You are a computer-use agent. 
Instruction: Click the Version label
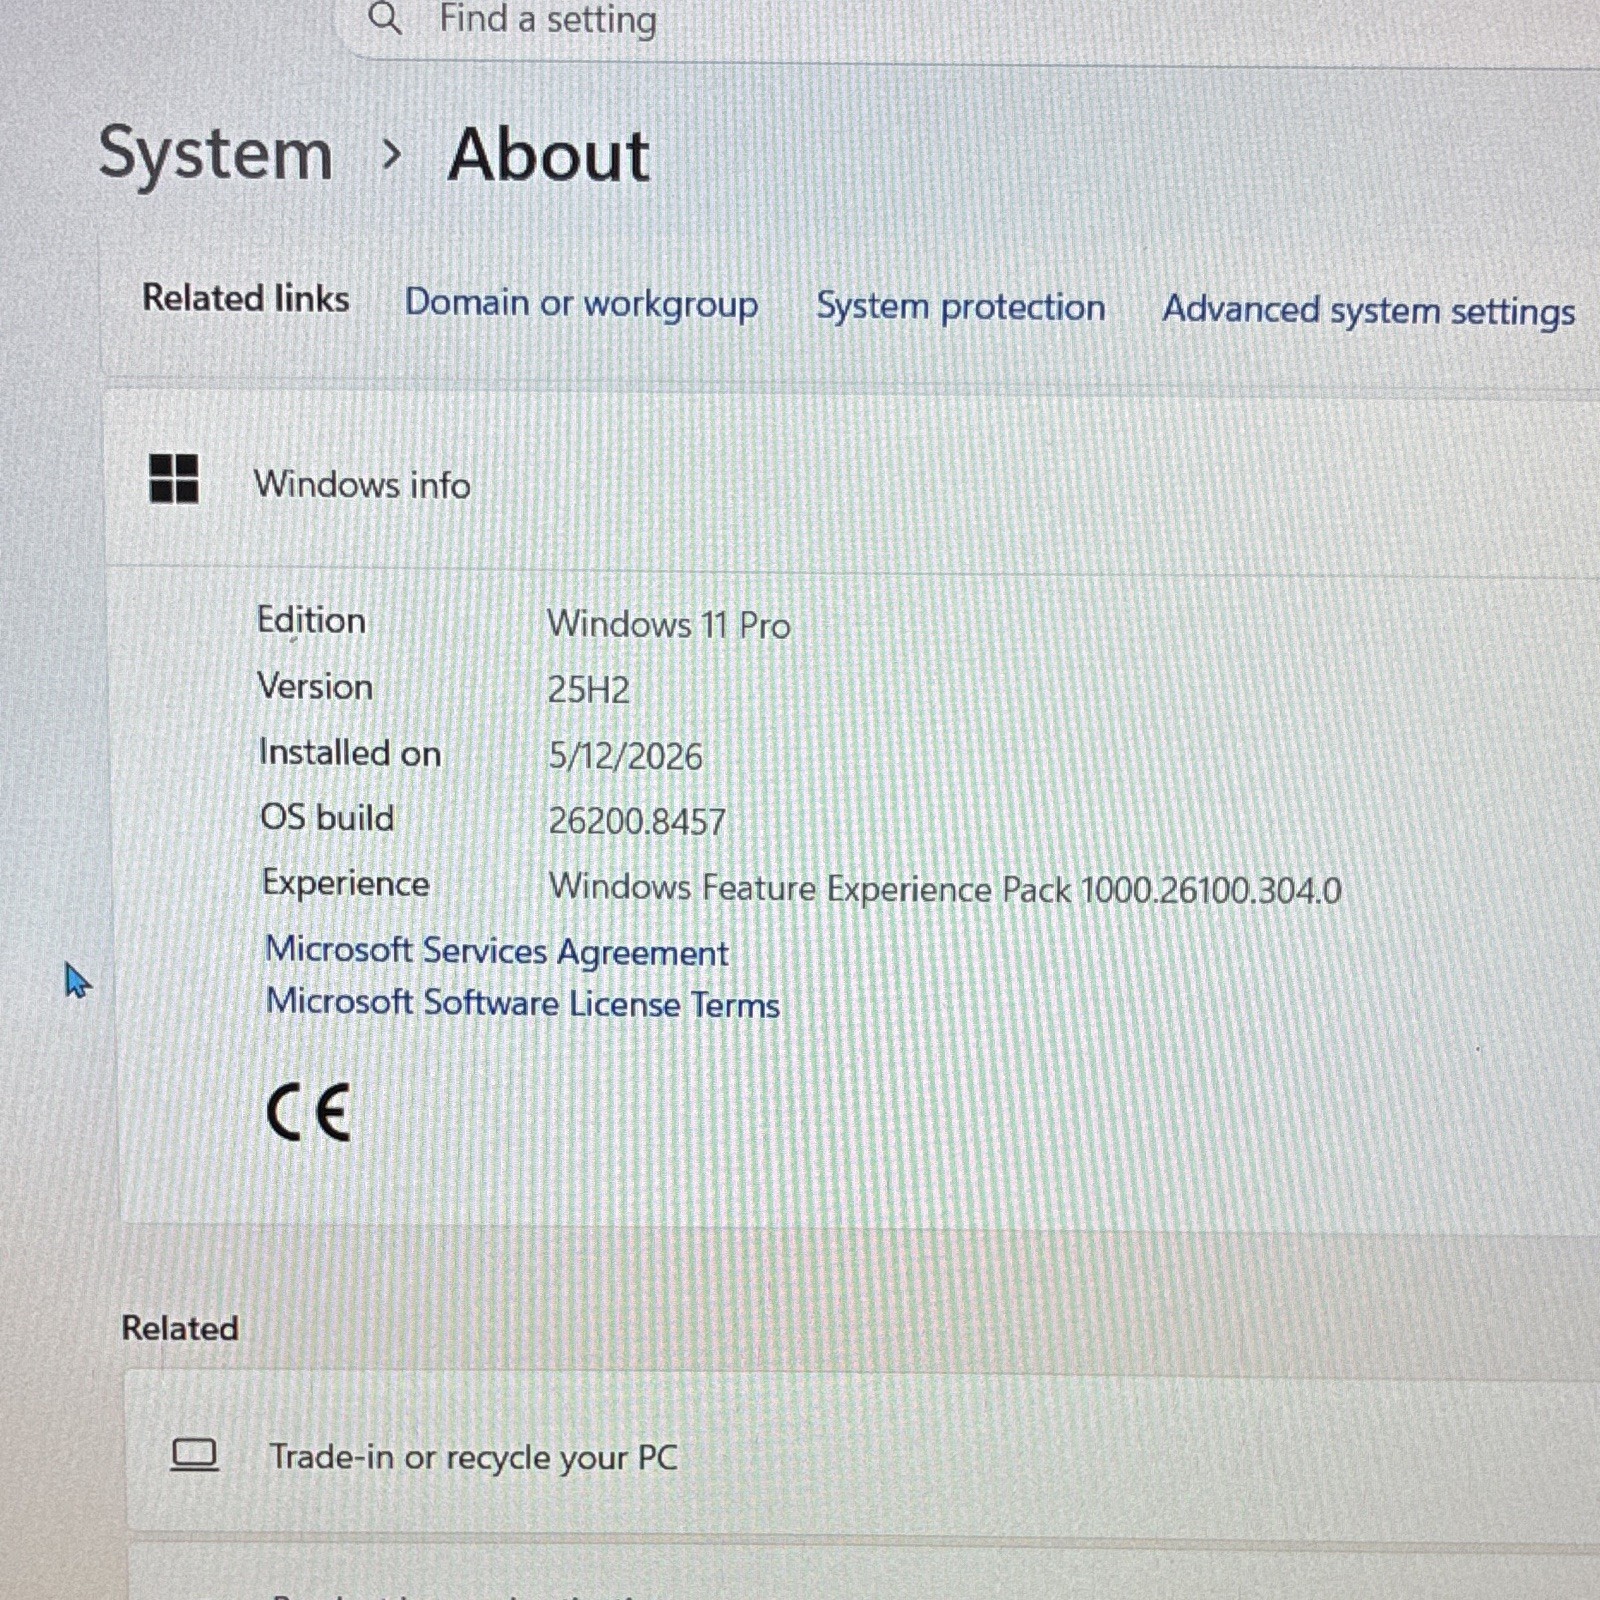click(315, 687)
